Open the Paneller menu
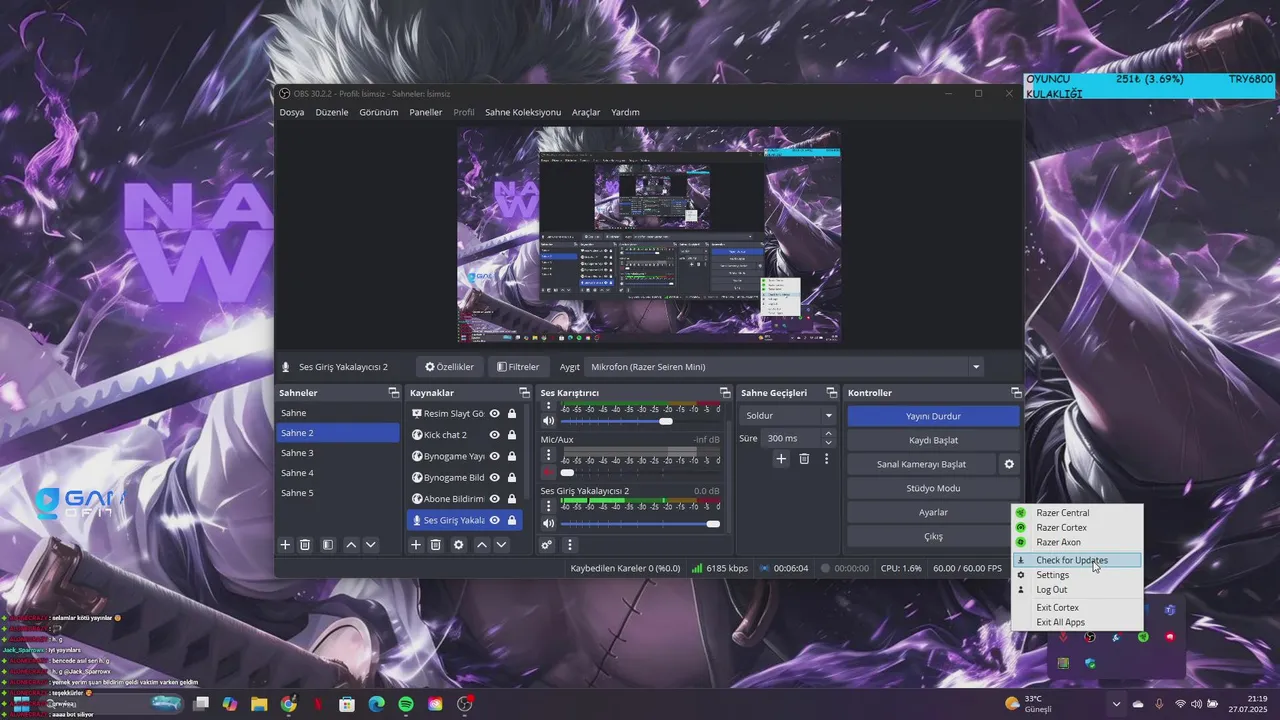Viewport: 1280px width, 720px height. [426, 112]
